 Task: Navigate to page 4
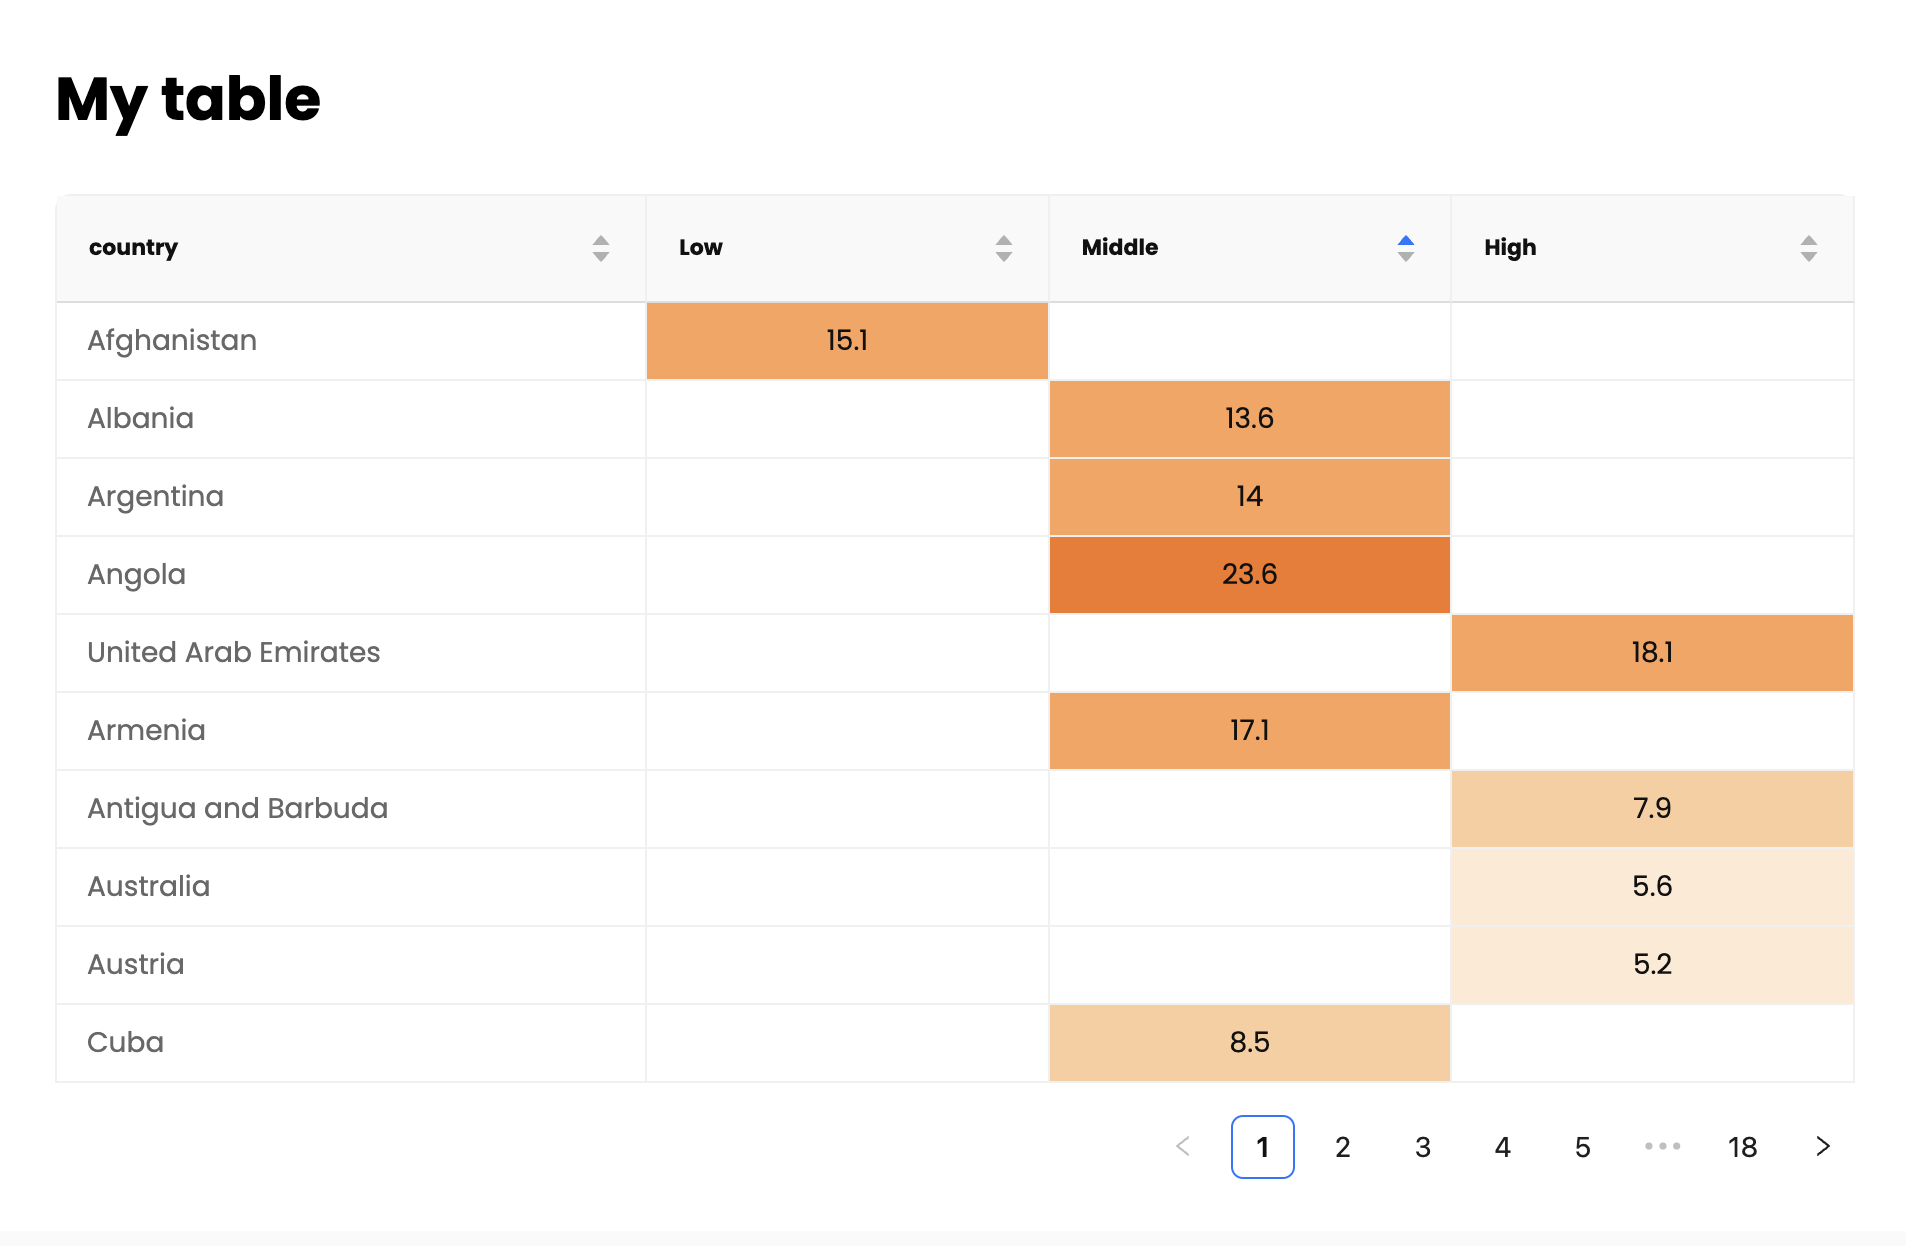(x=1502, y=1147)
